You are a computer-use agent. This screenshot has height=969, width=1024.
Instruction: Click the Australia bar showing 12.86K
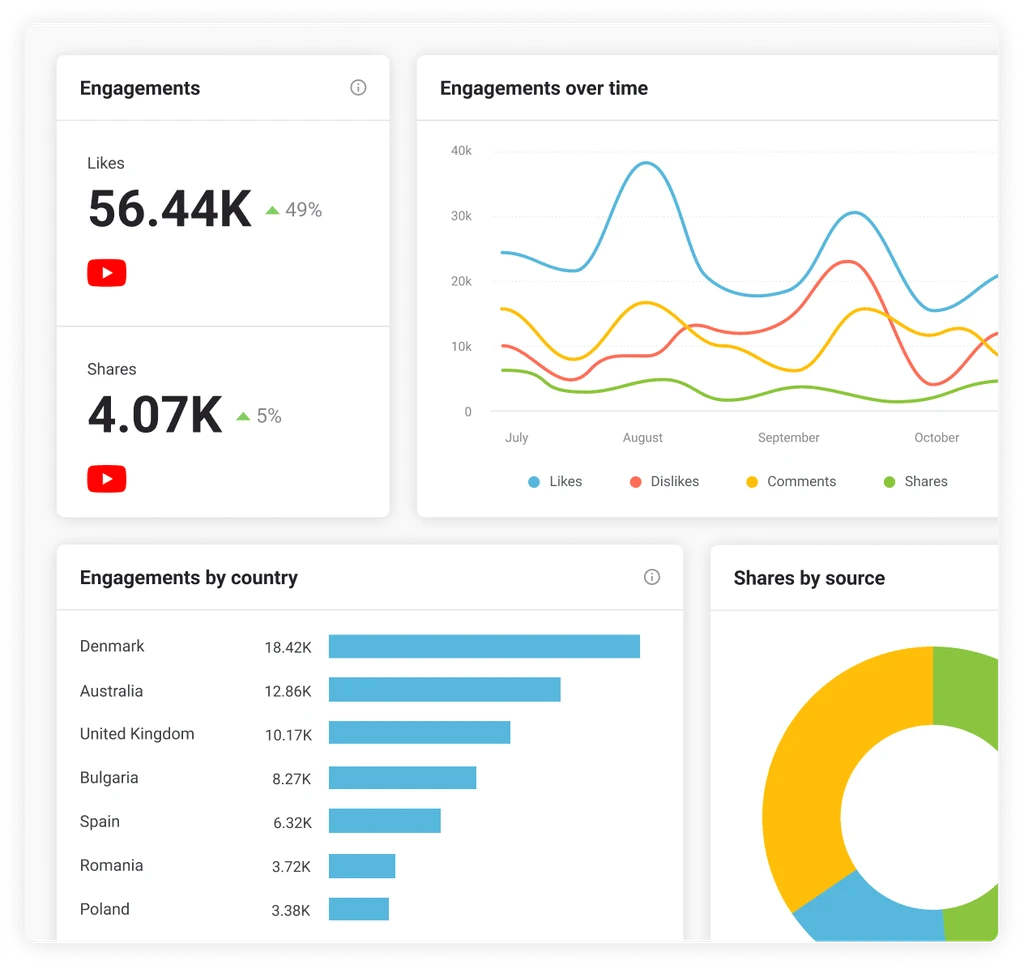tap(444, 690)
